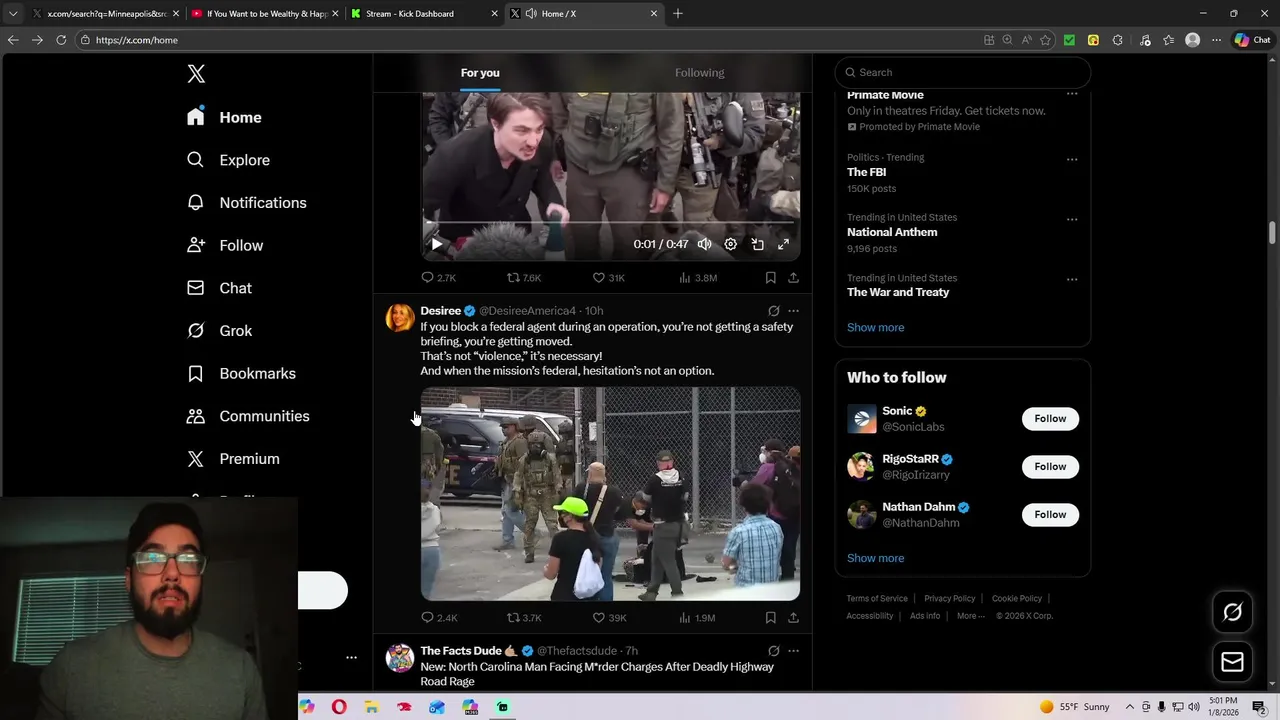Expand the footer More menu
Viewport: 1280px width, 720px height.
tap(970, 616)
